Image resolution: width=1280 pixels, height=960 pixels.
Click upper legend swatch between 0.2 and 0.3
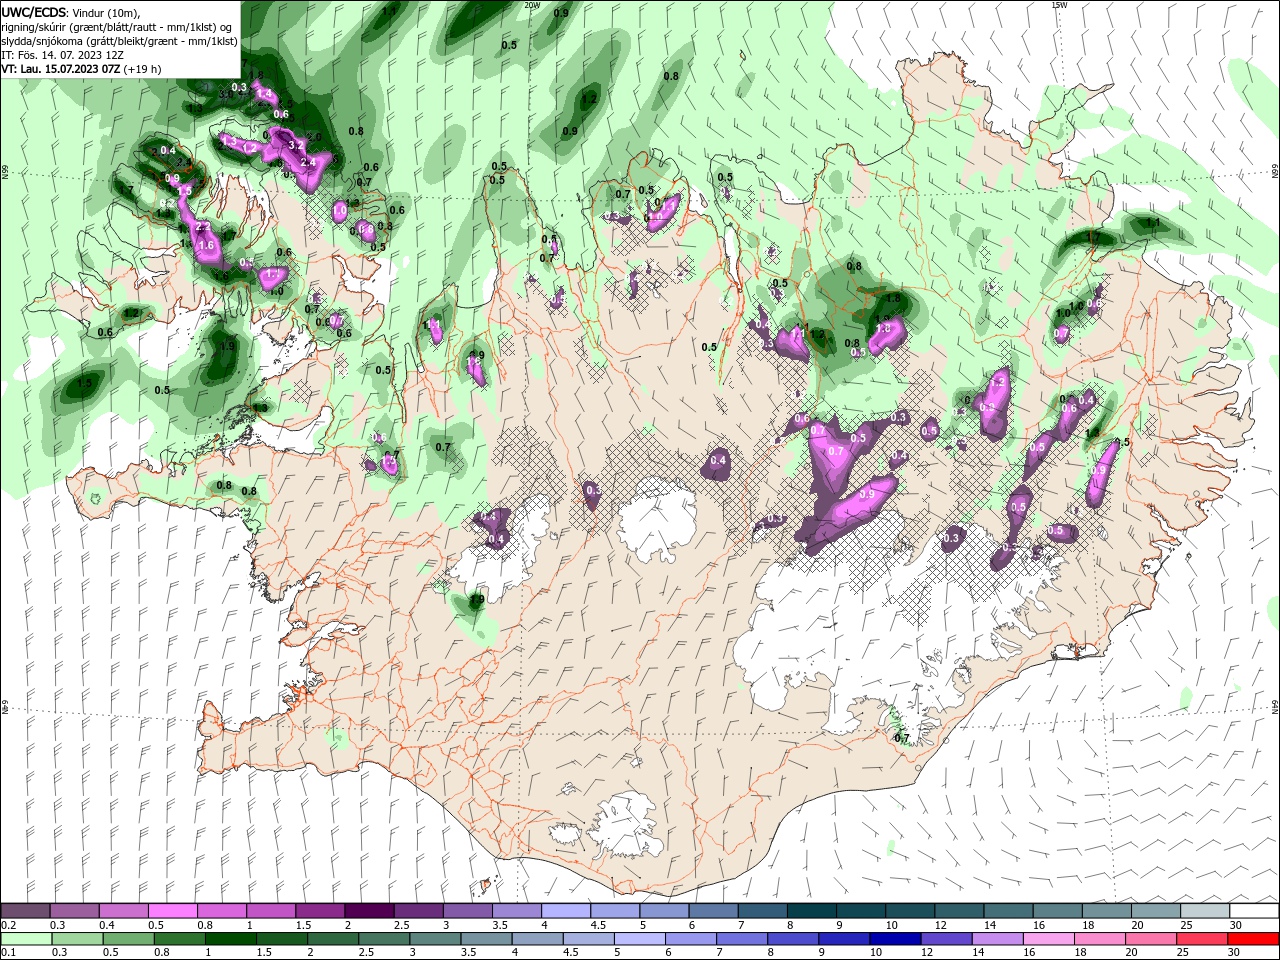(25, 911)
